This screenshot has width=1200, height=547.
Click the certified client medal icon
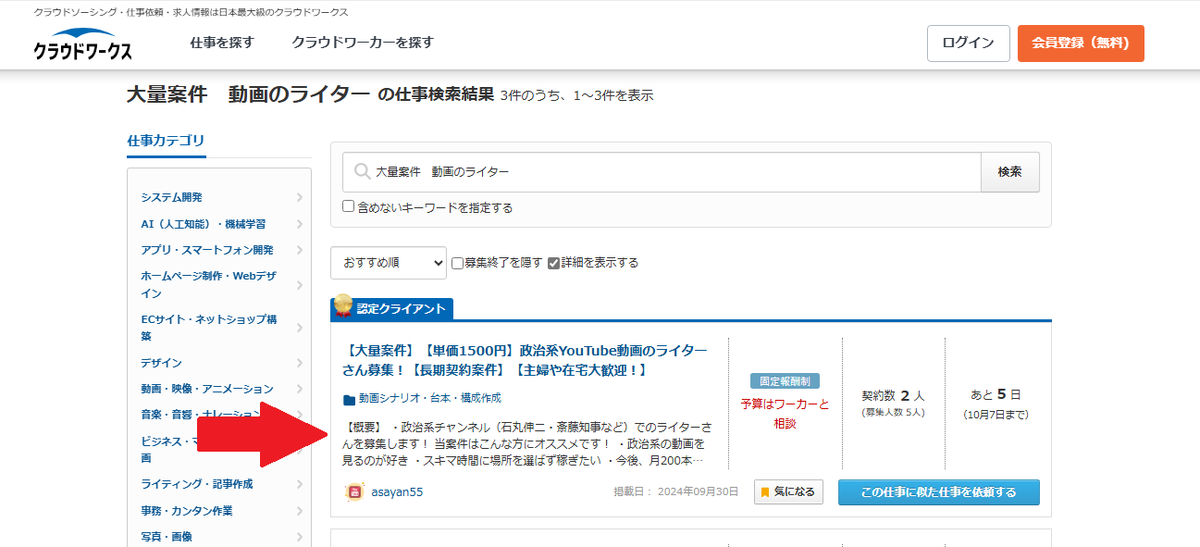click(x=343, y=304)
